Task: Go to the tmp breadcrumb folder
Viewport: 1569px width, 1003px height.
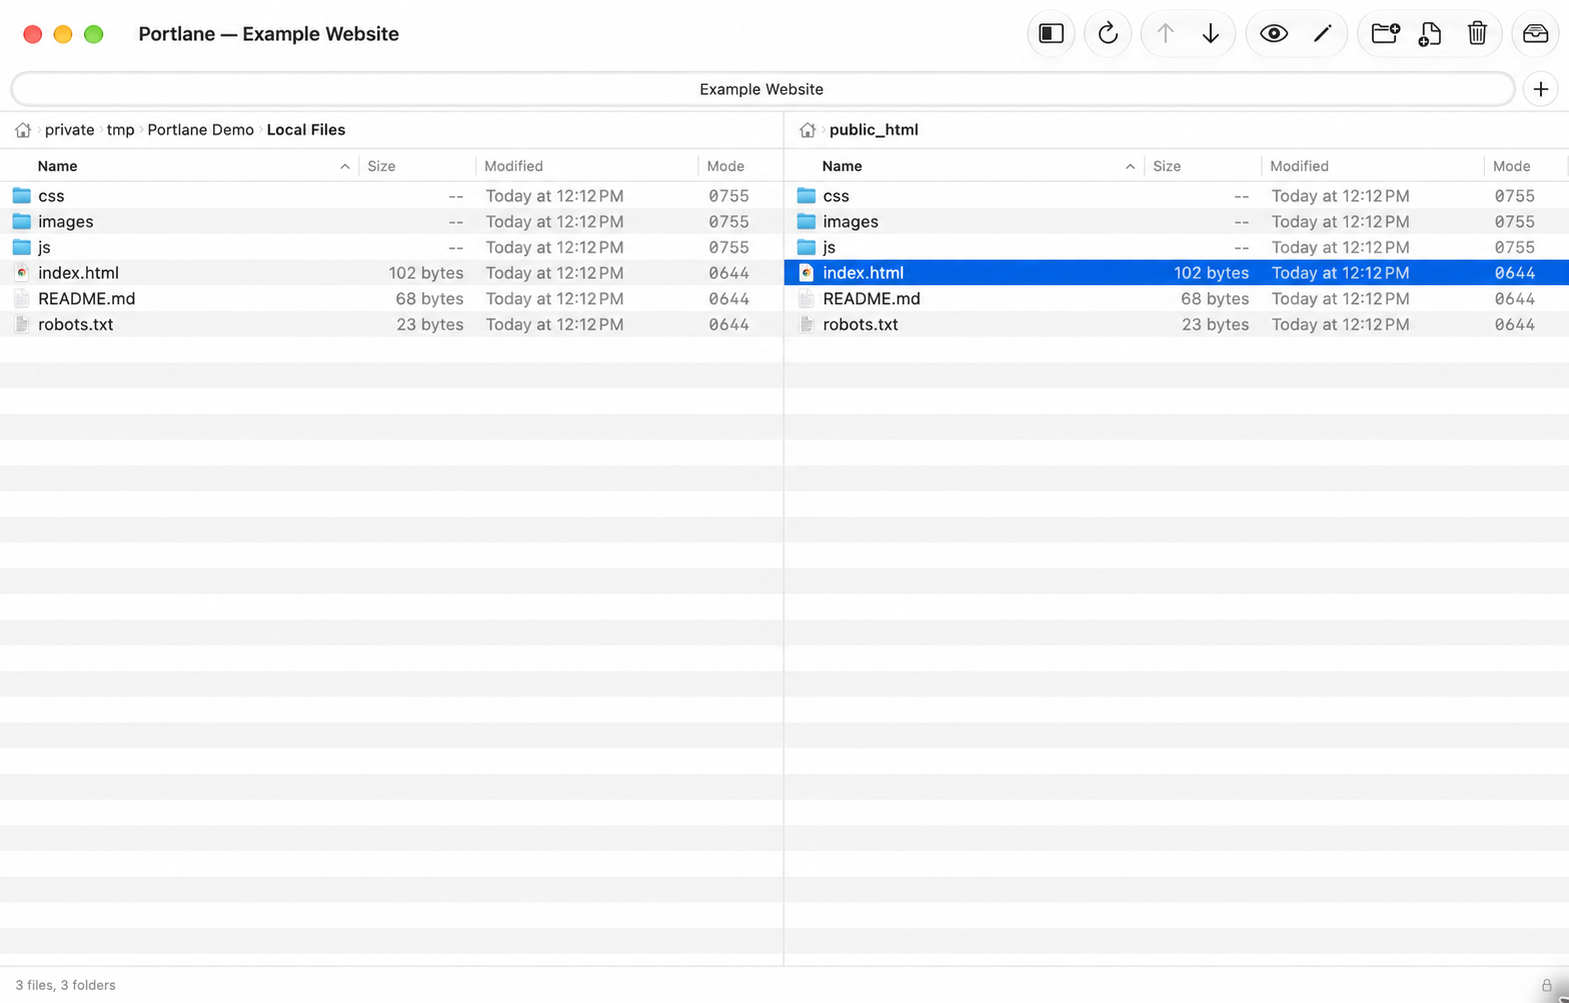Action: coord(120,130)
